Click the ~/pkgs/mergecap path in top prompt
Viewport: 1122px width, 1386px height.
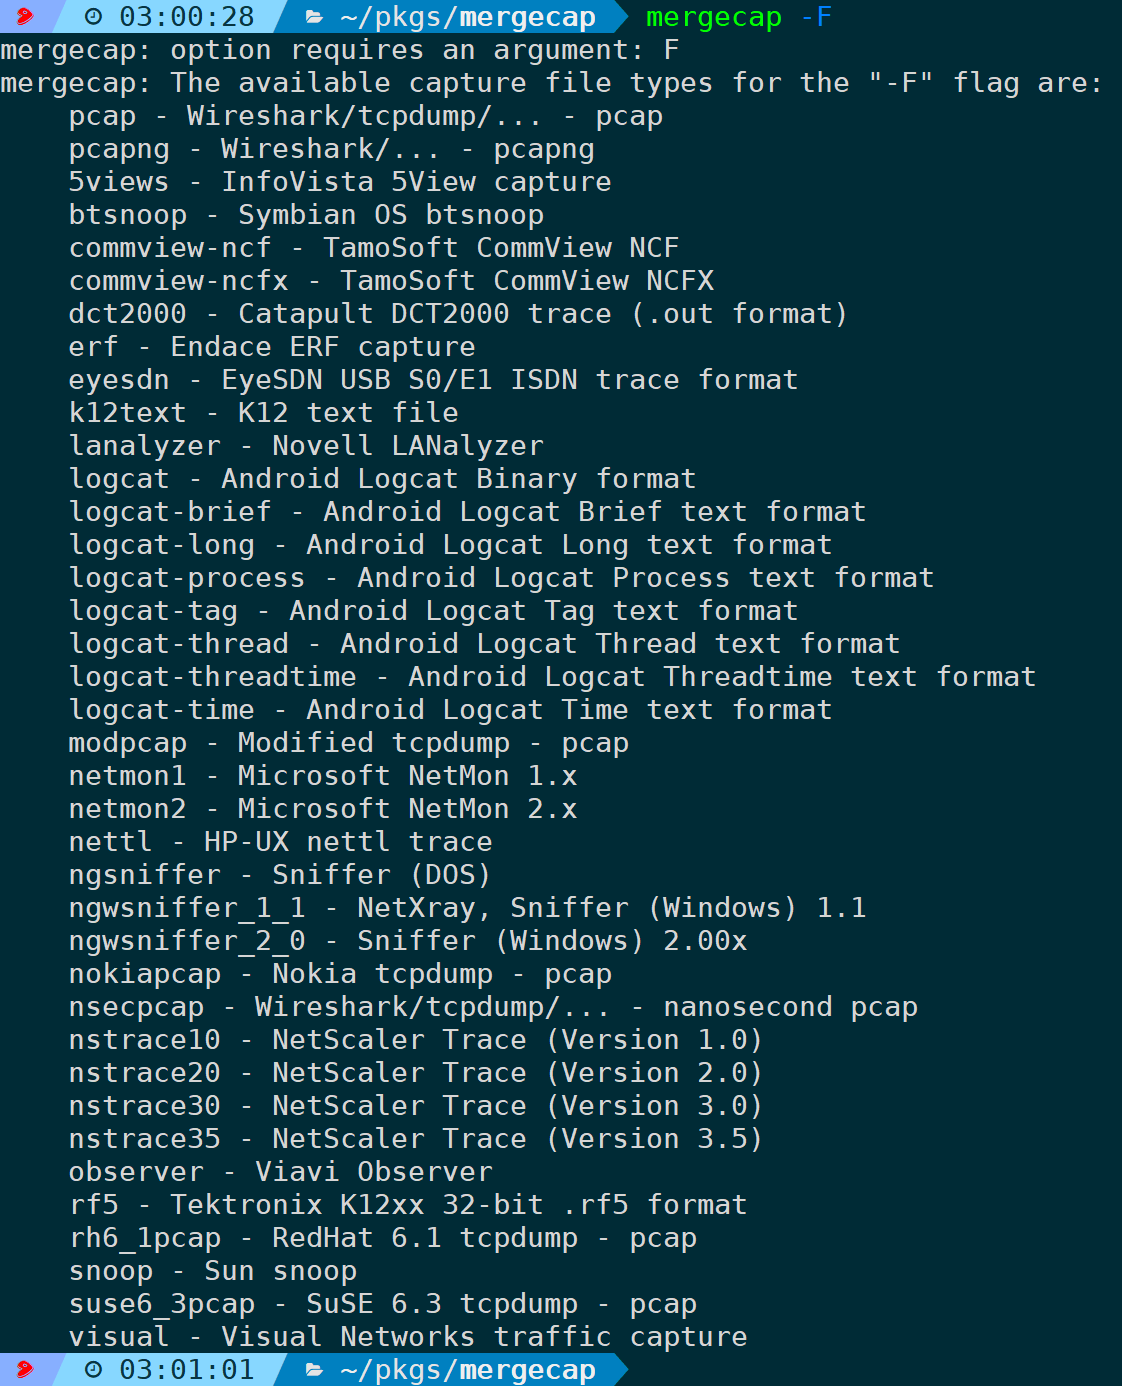467,17
